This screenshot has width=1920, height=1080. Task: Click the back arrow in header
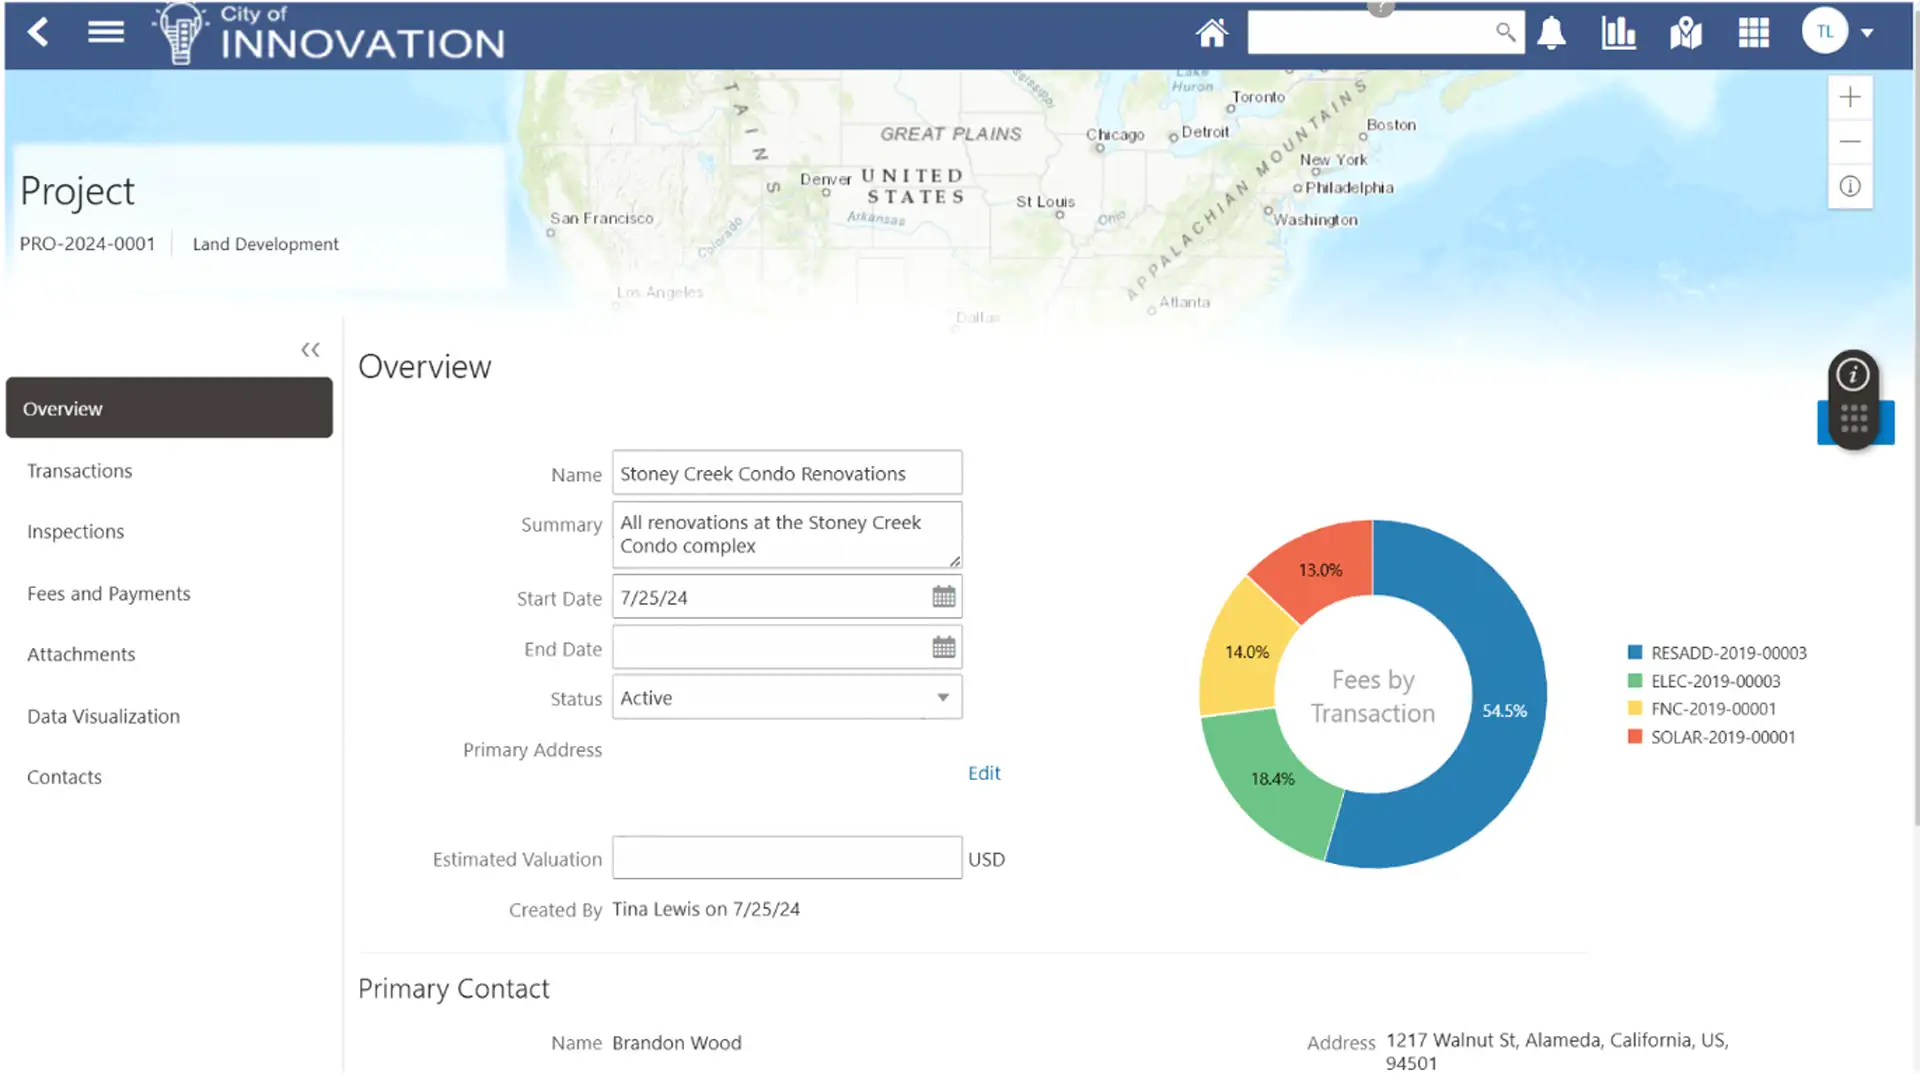(x=38, y=32)
